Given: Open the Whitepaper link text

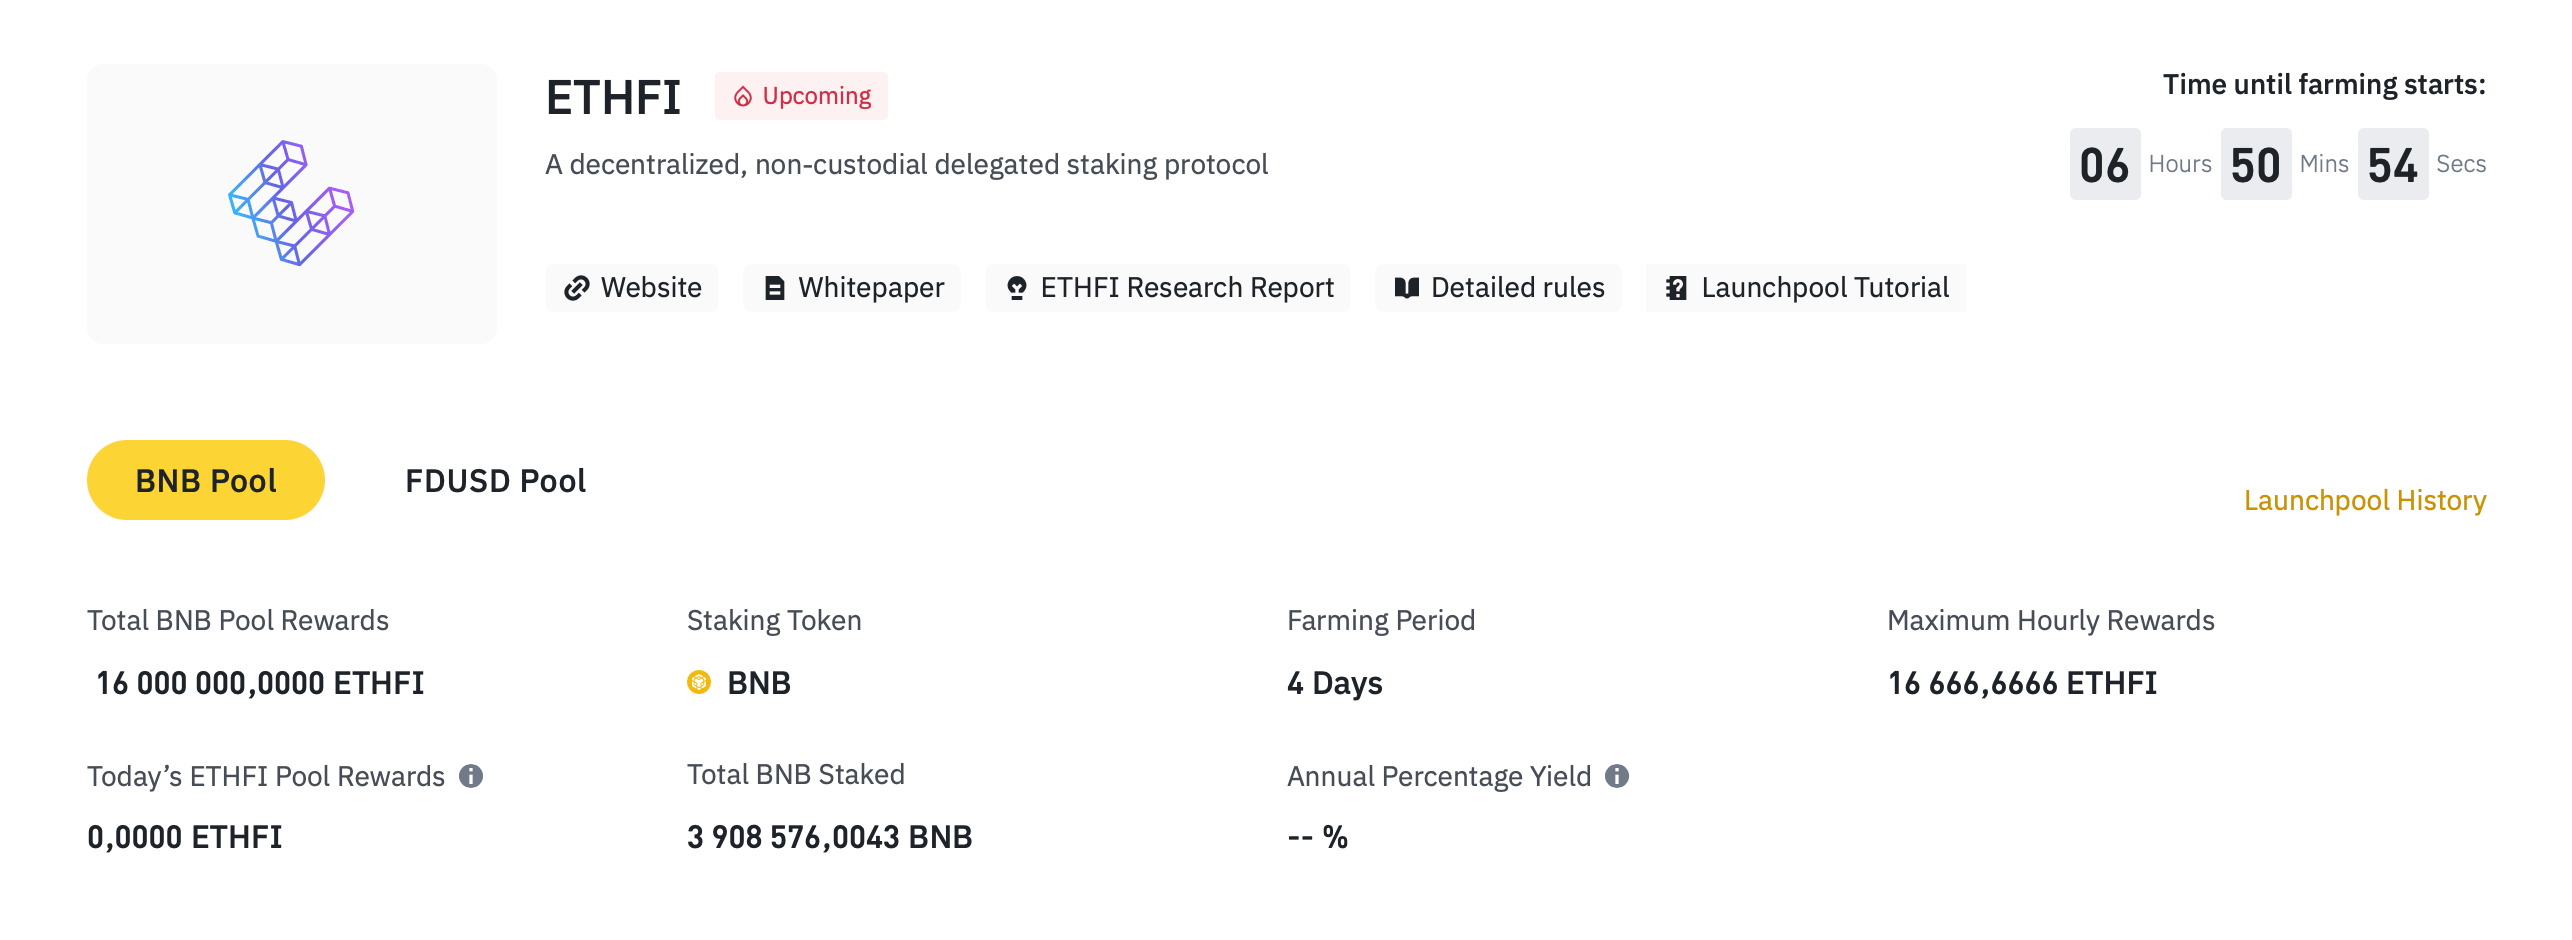Looking at the screenshot, I should (871, 288).
